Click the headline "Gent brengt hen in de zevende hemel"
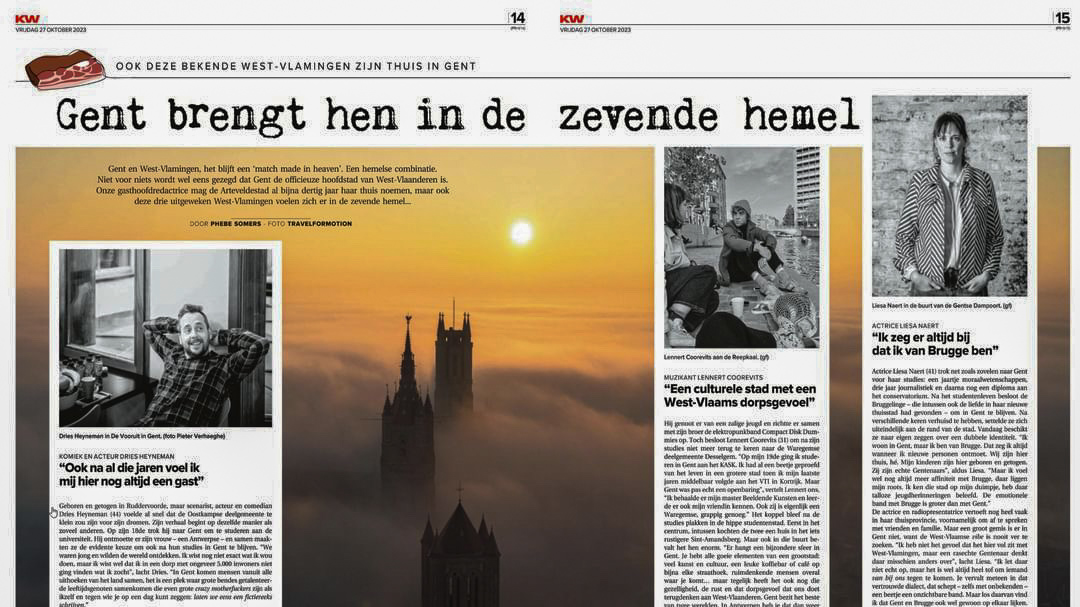The width and height of the screenshot is (1080, 607). point(457,115)
